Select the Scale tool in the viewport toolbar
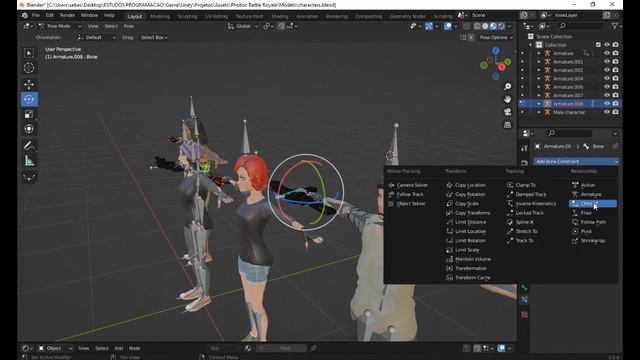Image resolution: width=640 pixels, height=360 pixels. 29,114
